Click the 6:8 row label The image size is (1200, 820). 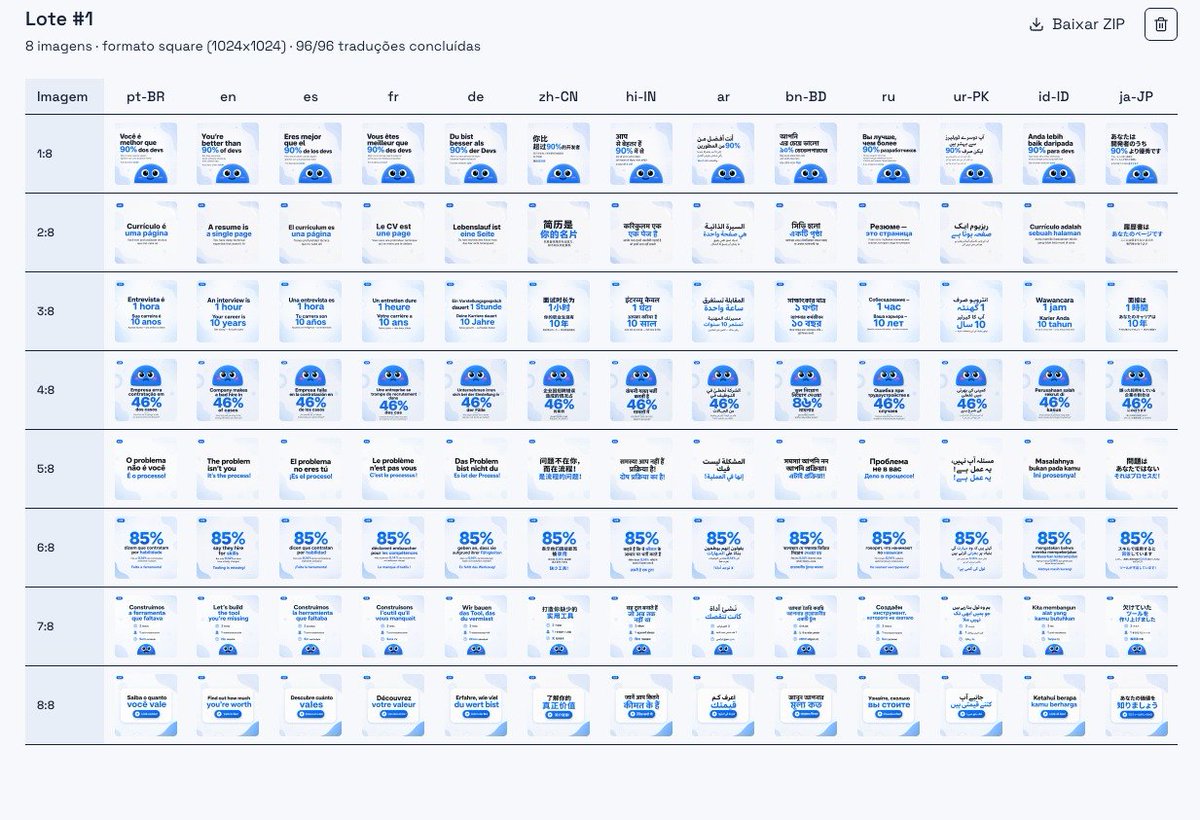tap(46, 548)
